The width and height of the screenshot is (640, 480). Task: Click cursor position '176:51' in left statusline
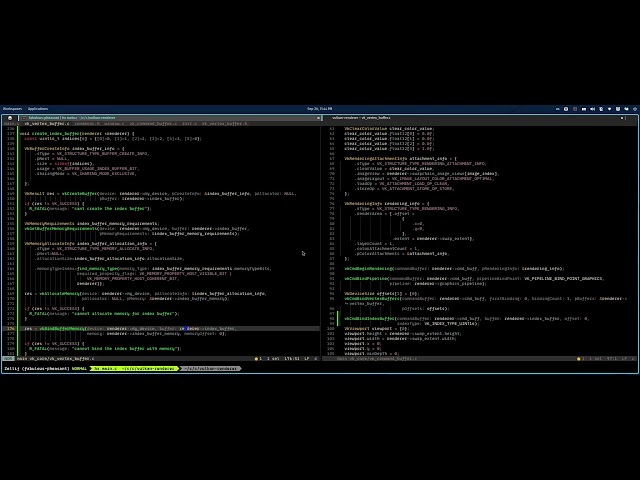tap(291, 359)
